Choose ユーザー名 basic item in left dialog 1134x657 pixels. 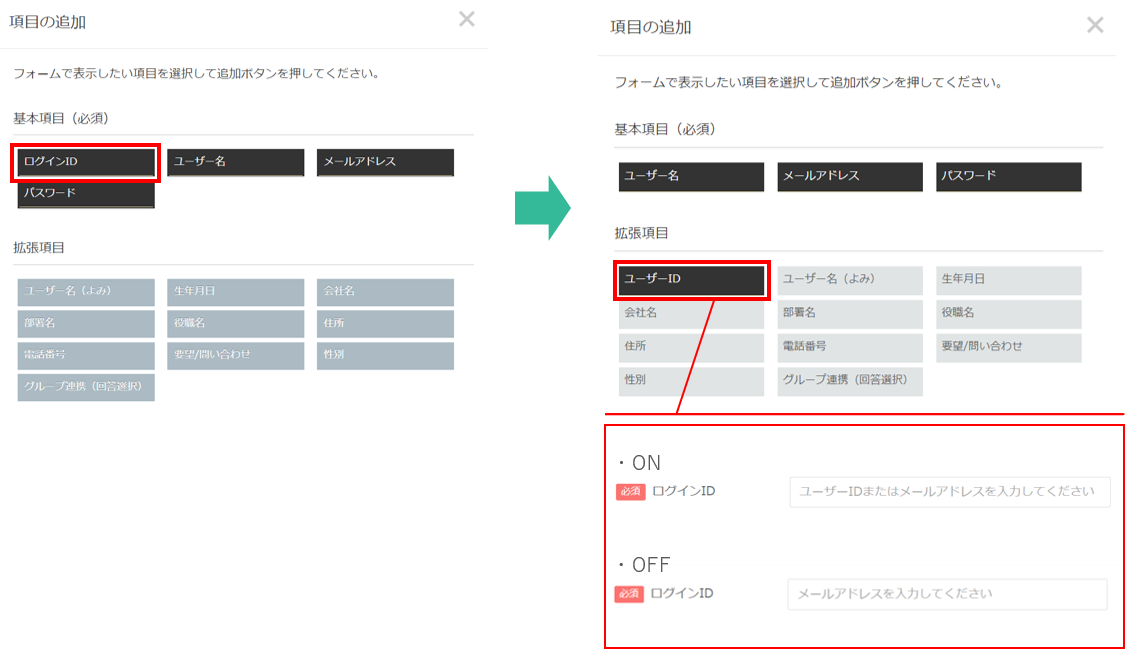tap(235, 162)
